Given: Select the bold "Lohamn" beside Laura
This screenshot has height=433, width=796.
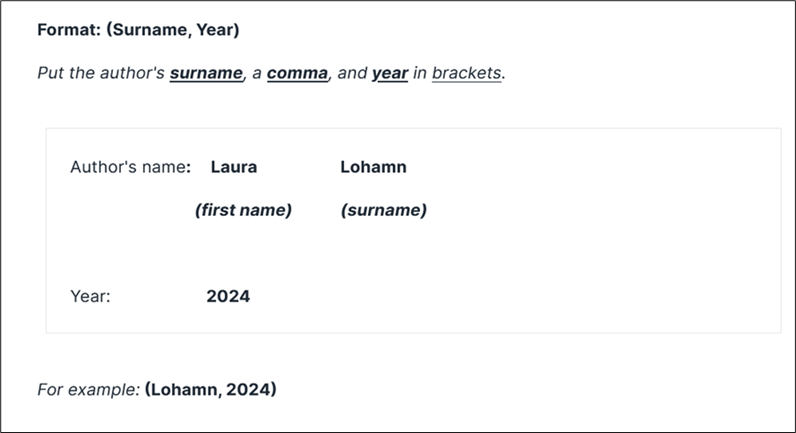Looking at the screenshot, I should pos(373,167).
